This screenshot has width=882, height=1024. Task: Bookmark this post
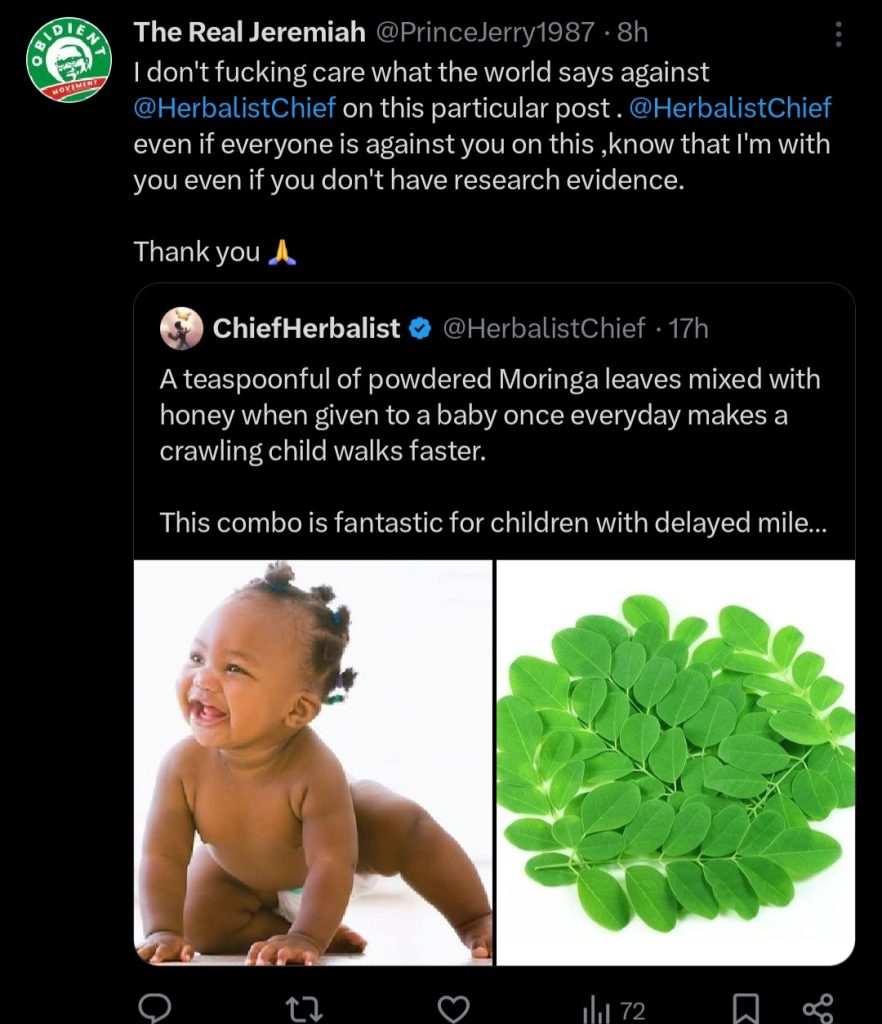tap(745, 1009)
